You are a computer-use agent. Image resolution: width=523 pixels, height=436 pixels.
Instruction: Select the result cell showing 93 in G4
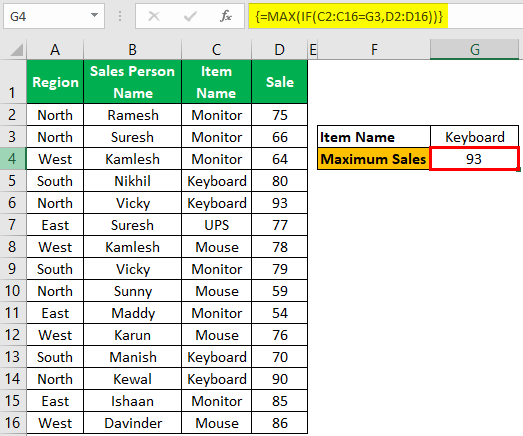(x=474, y=159)
